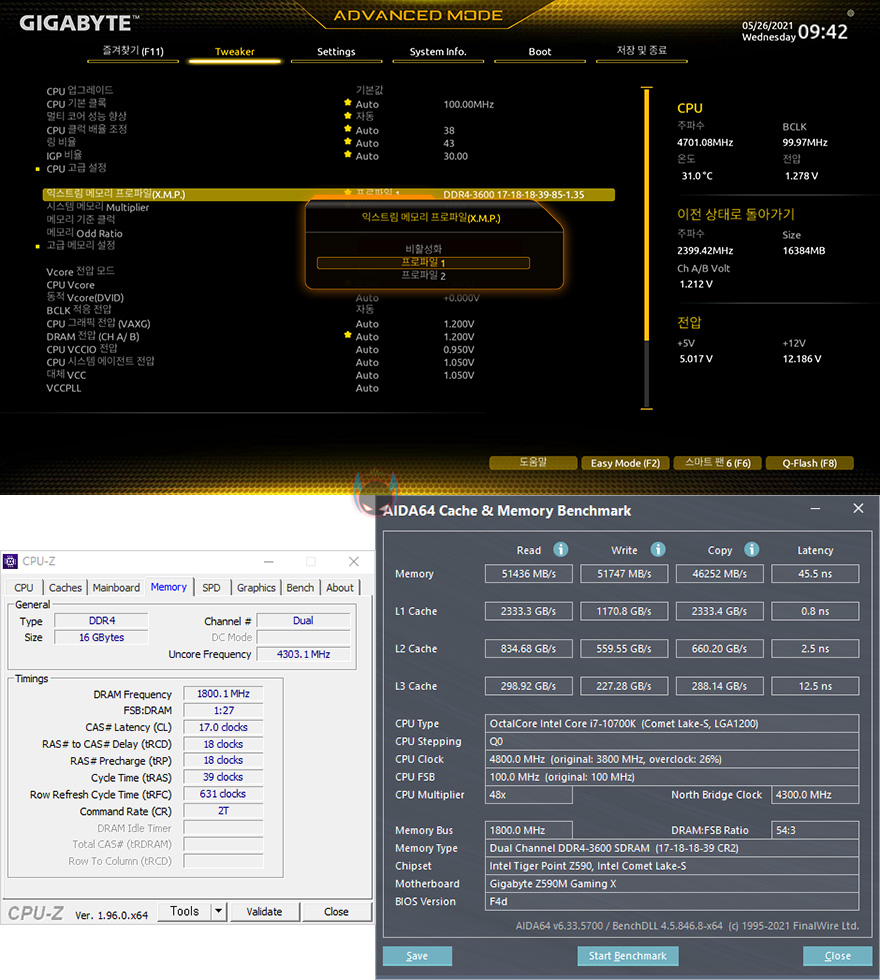This screenshot has width=880, height=980.
Task: Open the 고급 메모리 설정 submenu
Action: (x=81, y=245)
